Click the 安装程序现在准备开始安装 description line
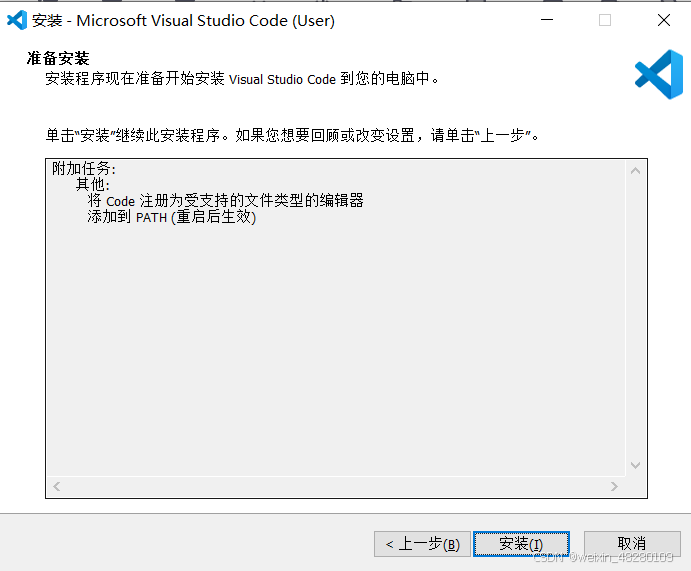Screen dimensions: 691x571 (242, 79)
